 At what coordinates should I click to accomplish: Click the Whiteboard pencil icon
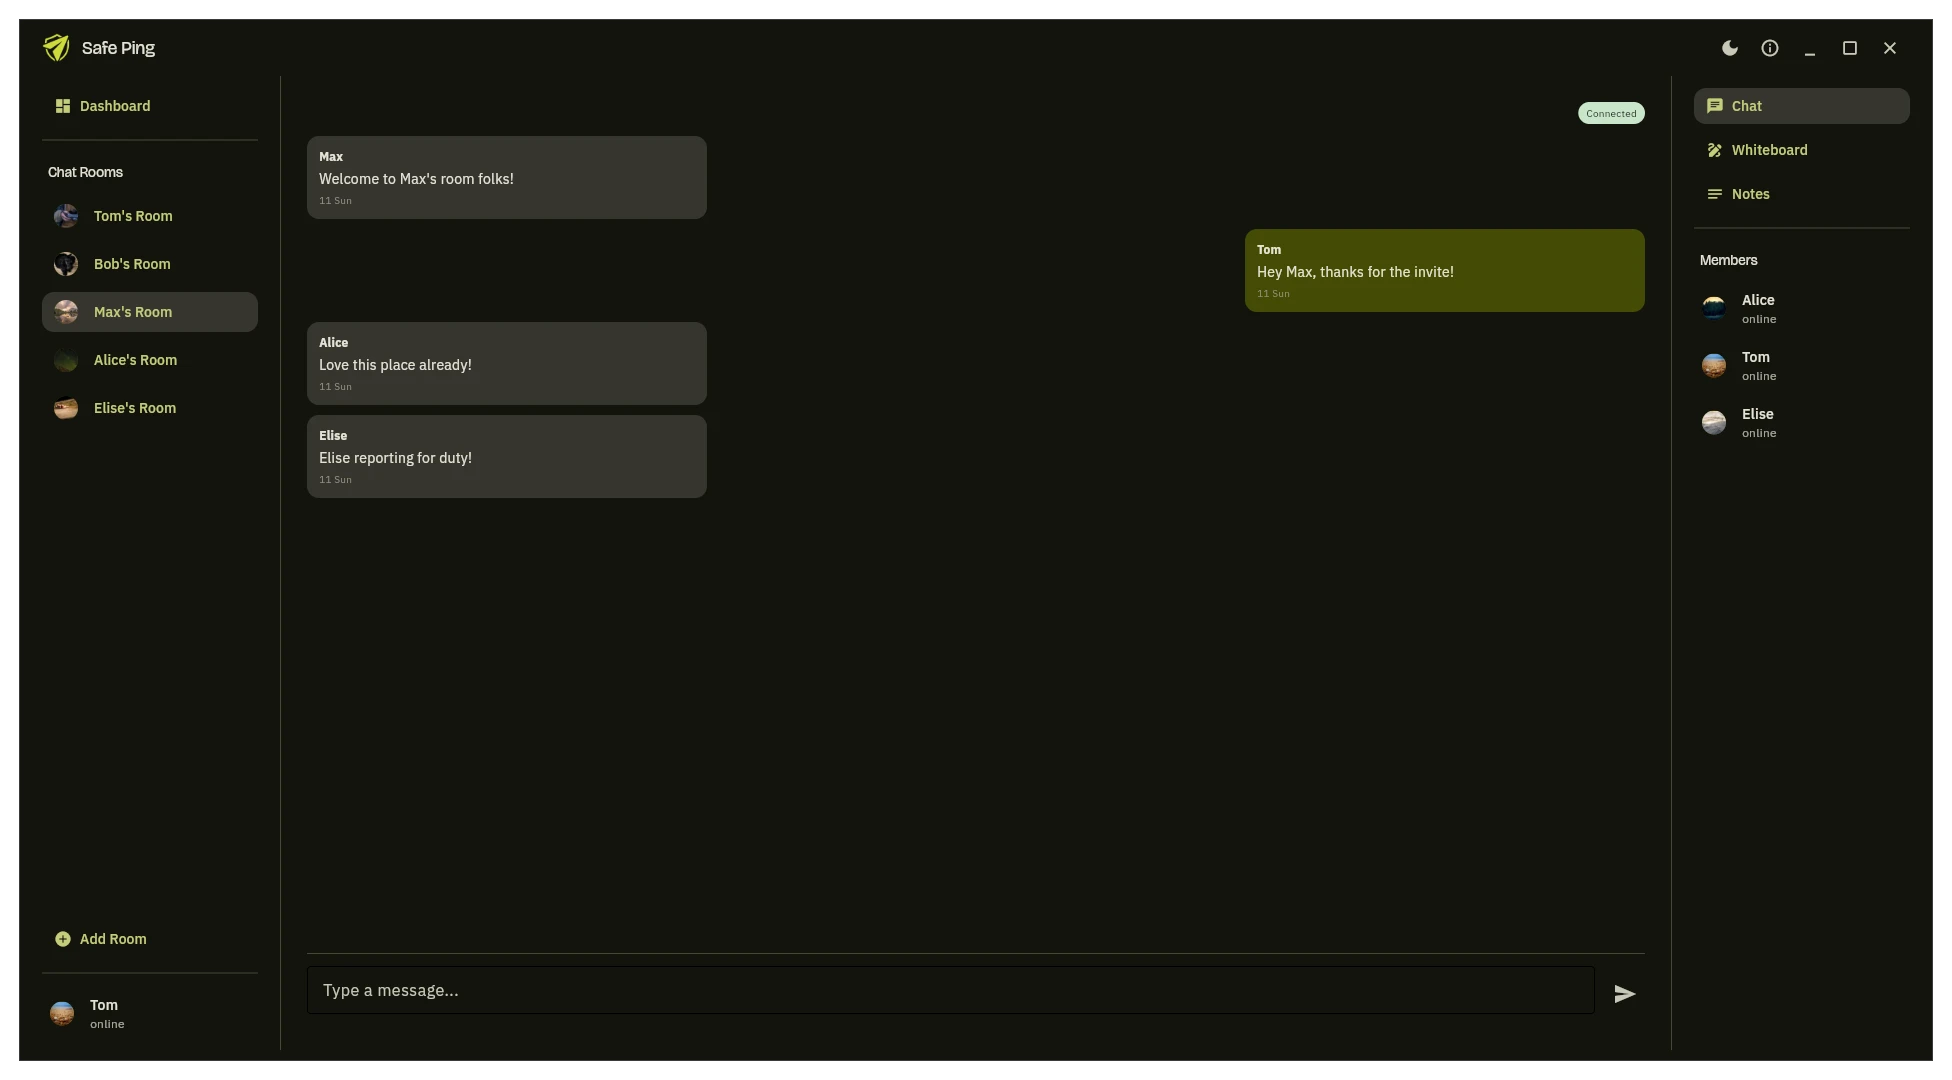click(x=1715, y=150)
